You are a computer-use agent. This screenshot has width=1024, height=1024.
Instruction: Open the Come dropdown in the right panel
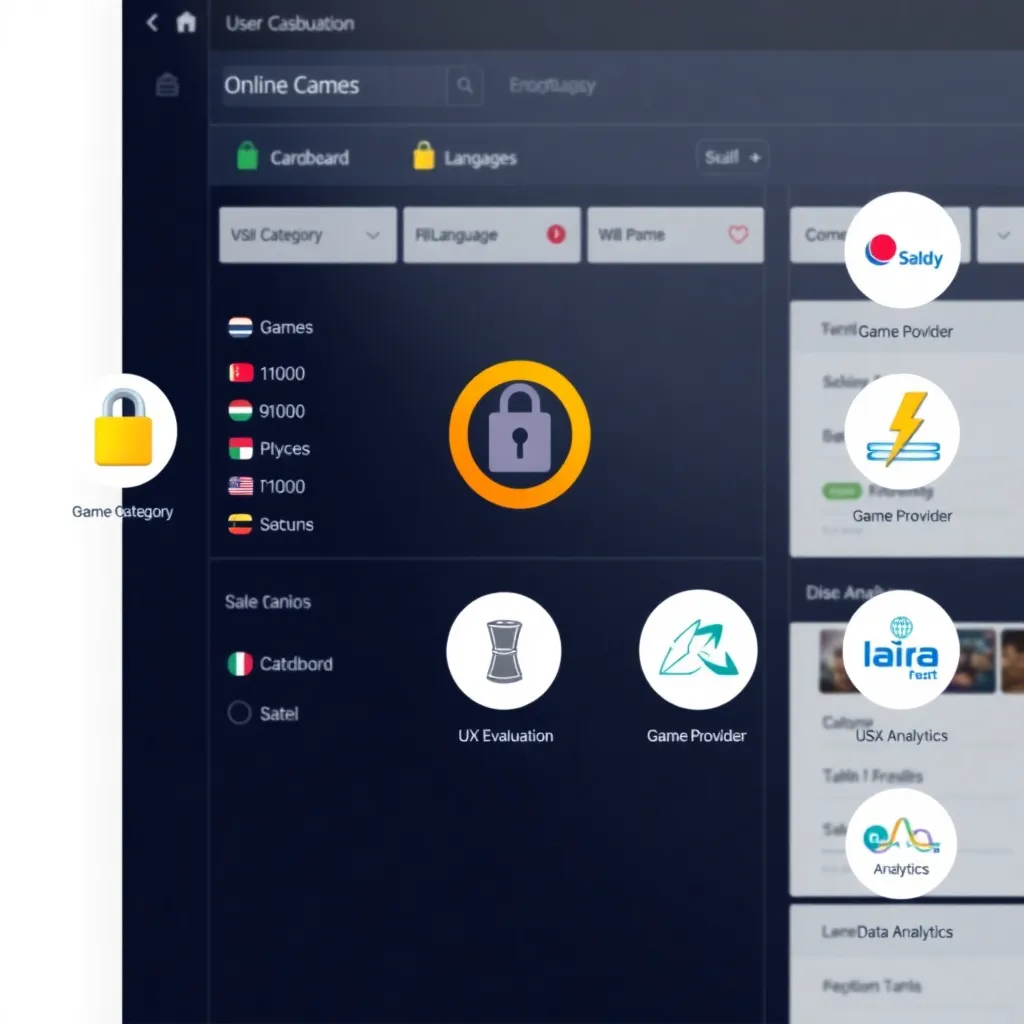(825, 235)
